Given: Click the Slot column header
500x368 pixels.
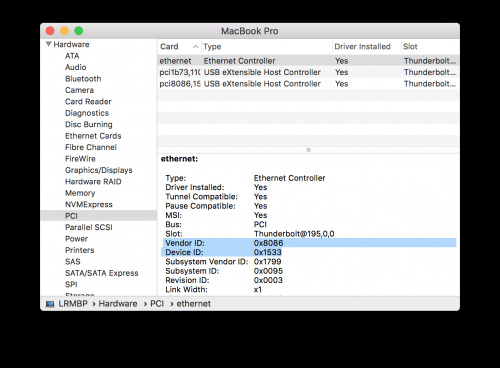Looking at the screenshot, I should tap(410, 47).
